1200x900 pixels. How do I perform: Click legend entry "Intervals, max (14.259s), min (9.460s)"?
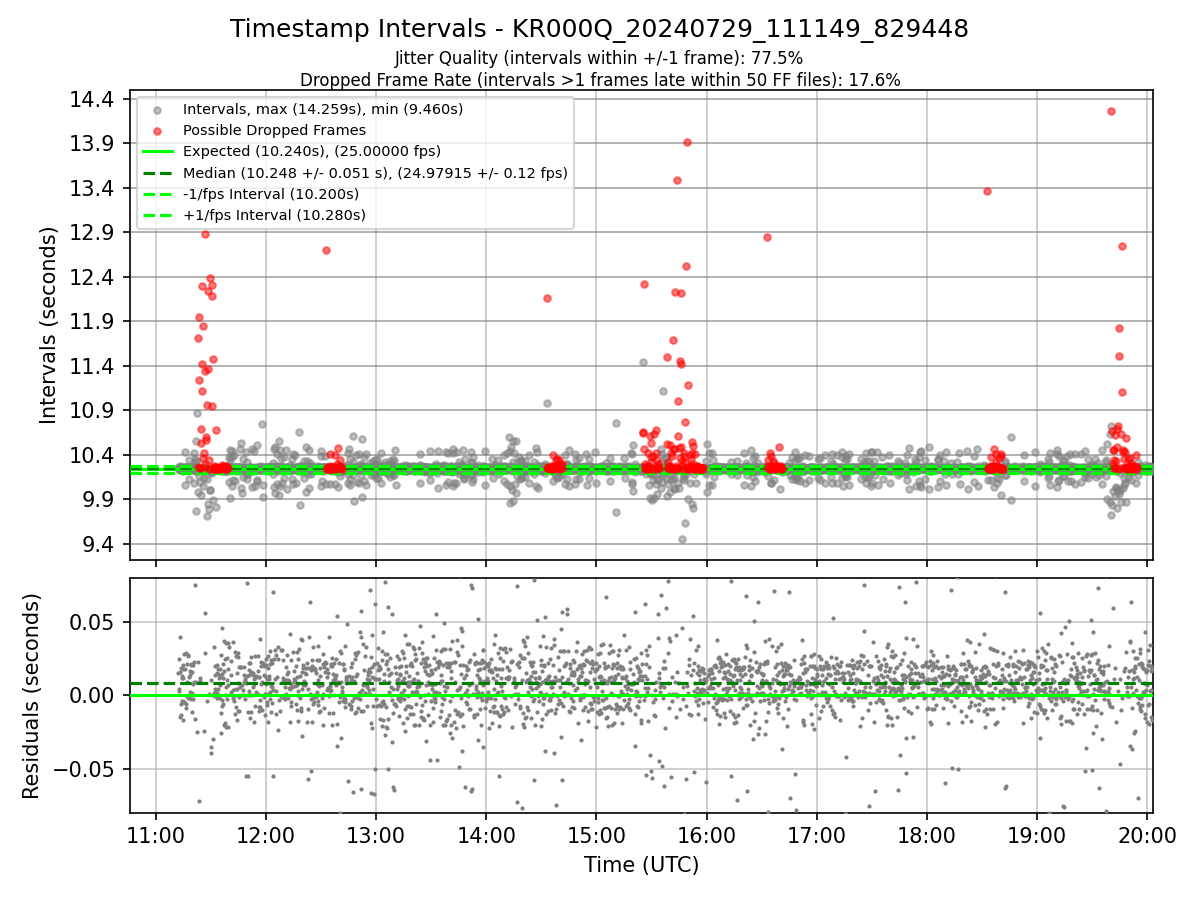323,108
